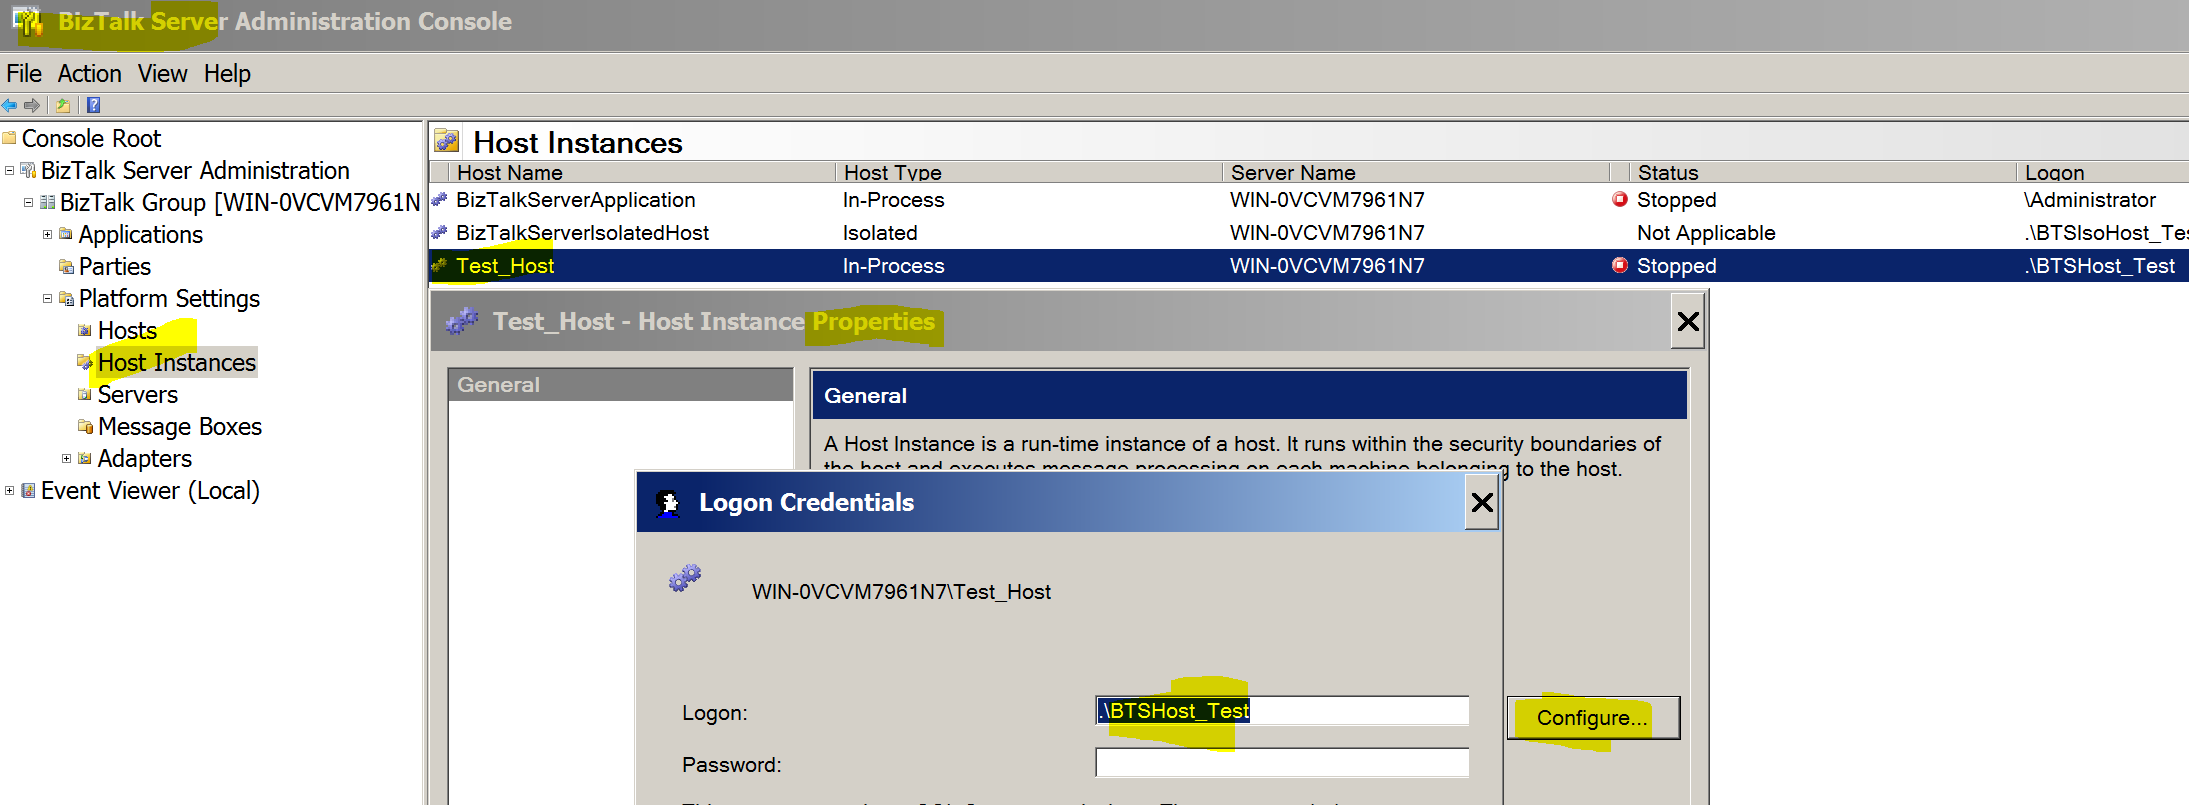Click the red Stopped icon for BizTalkServerApplication
Viewport: 2189px width, 805px height.
tap(1620, 199)
